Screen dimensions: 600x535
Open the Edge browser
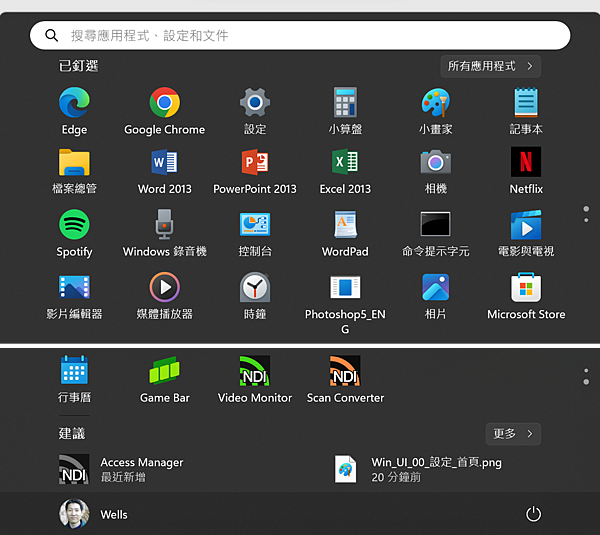[x=74, y=111]
